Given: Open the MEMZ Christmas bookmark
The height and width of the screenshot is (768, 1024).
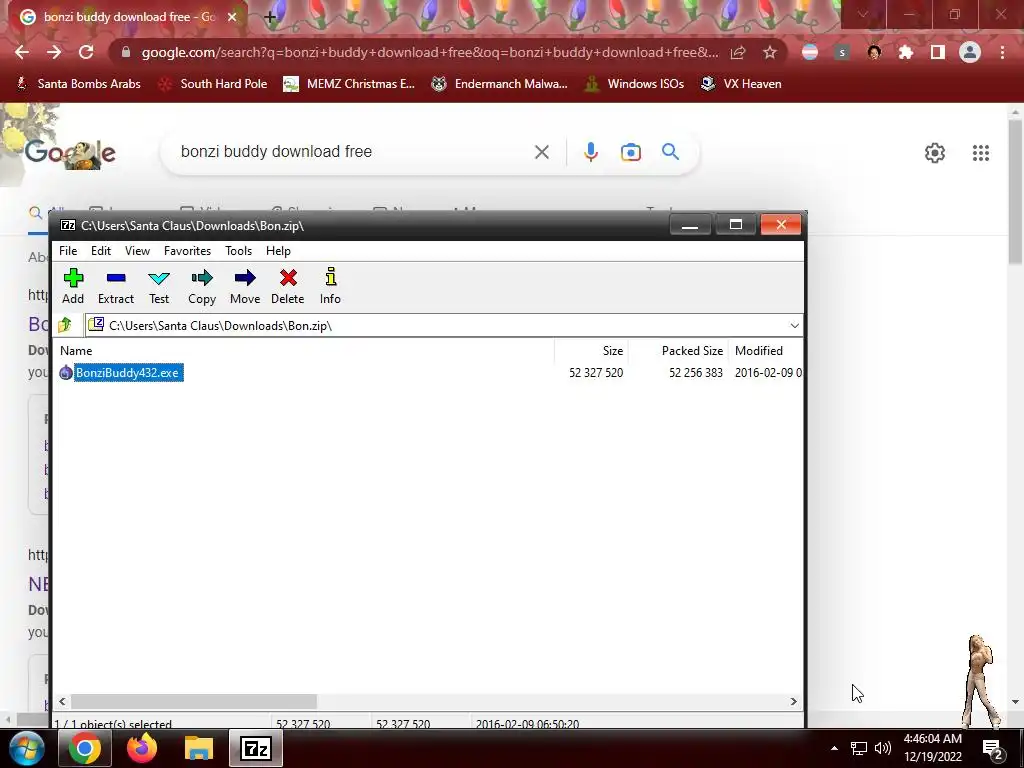Looking at the screenshot, I should 349,84.
